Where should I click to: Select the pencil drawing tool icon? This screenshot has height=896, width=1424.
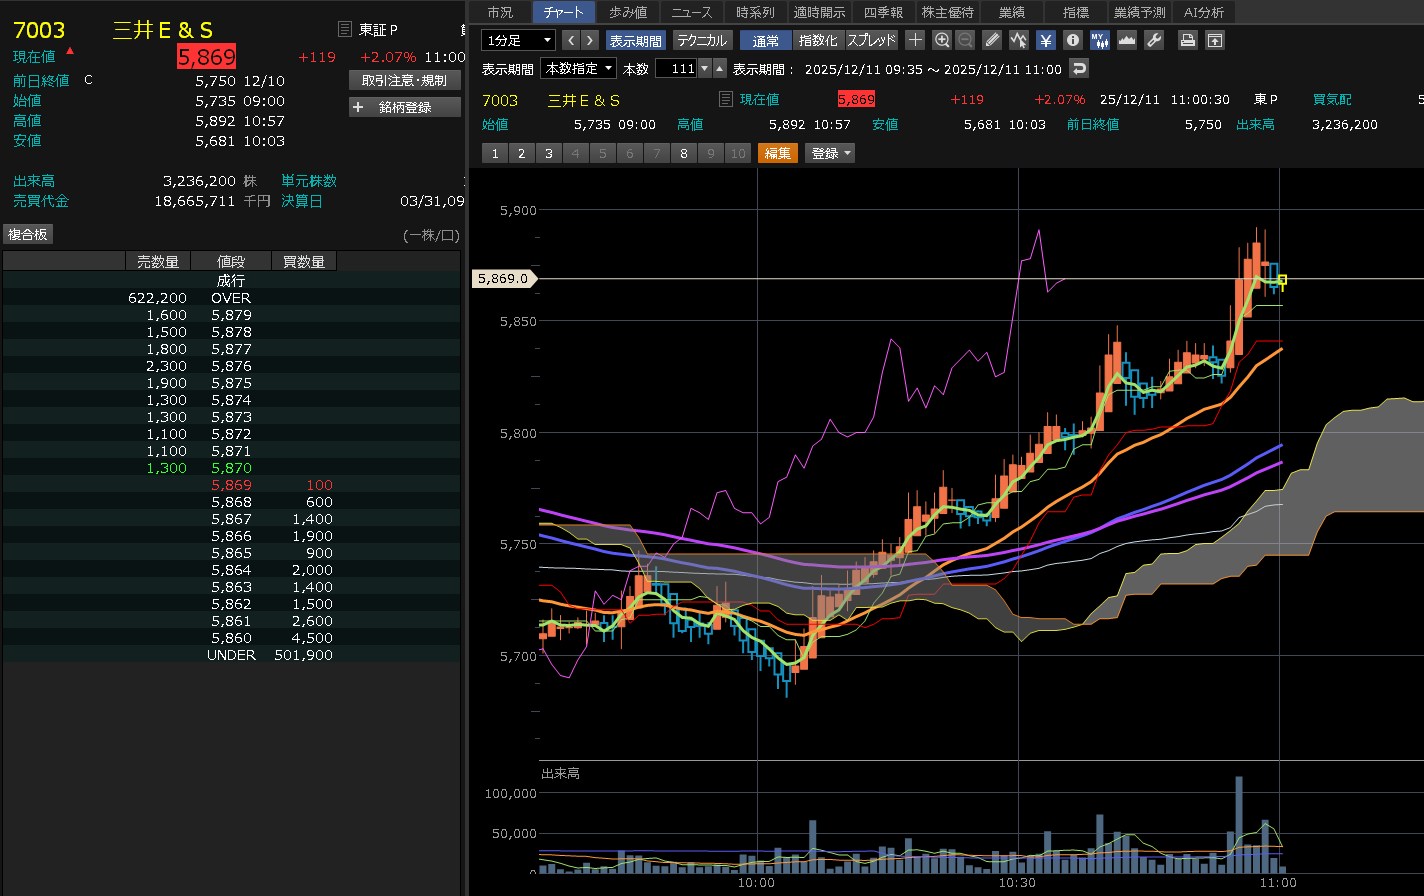point(992,40)
